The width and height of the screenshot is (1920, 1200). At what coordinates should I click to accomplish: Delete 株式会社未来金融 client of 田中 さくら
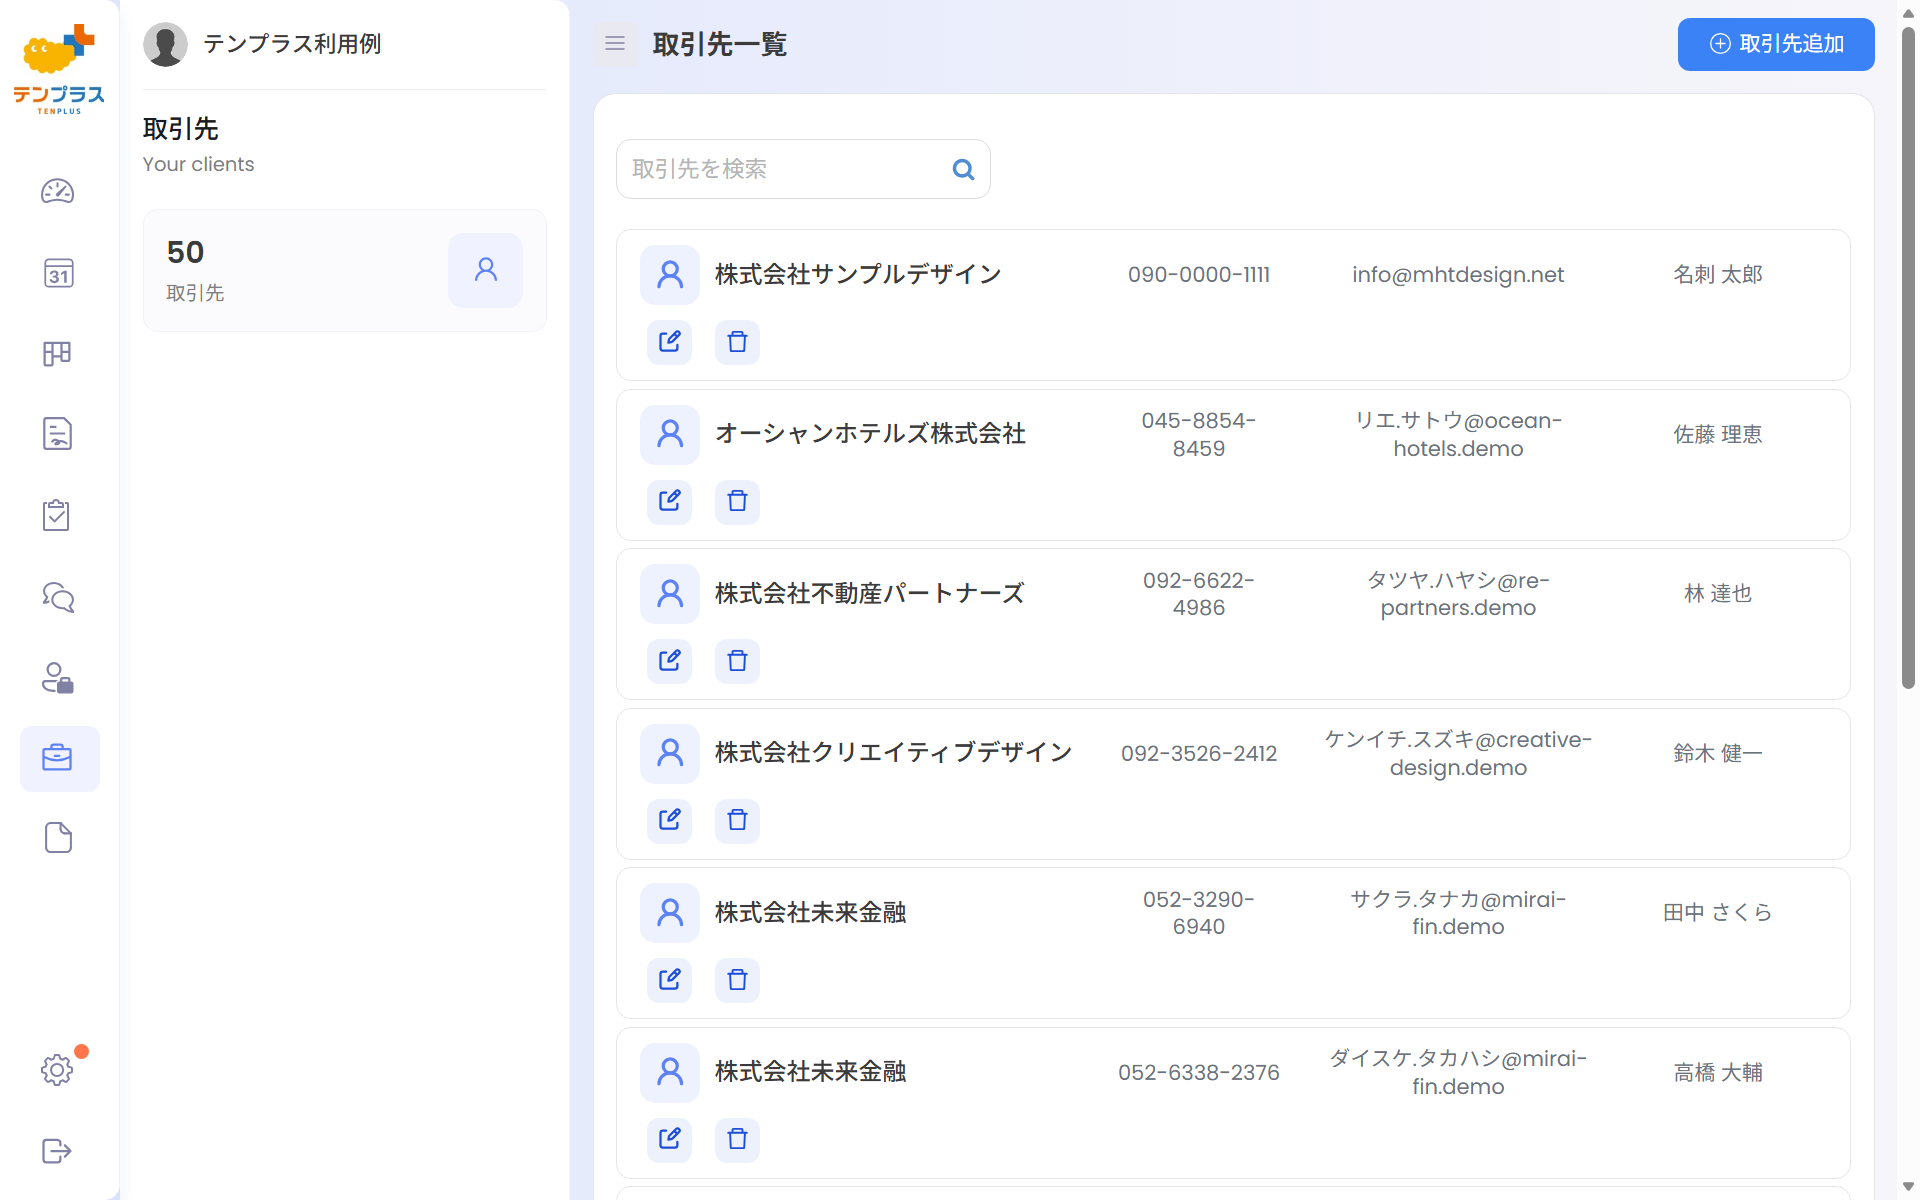pos(738,980)
